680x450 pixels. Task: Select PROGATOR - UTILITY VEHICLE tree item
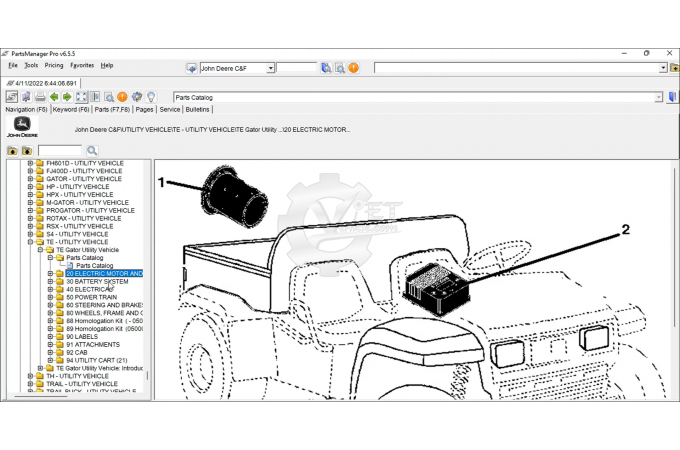(90, 210)
